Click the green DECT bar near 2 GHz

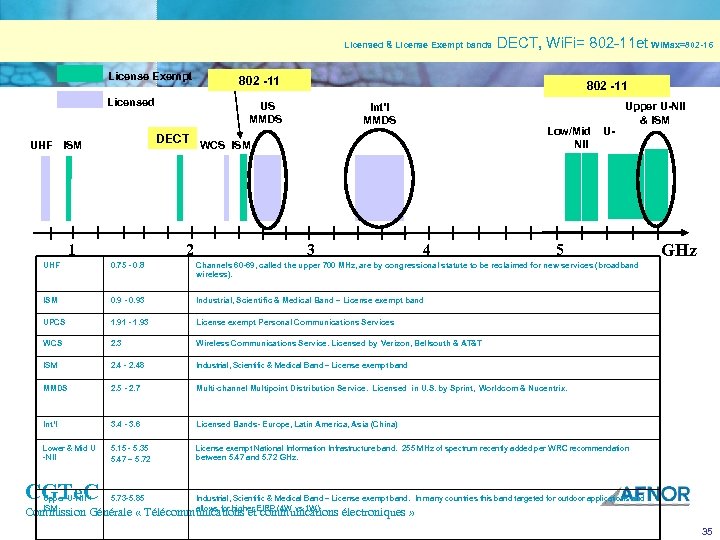180,188
